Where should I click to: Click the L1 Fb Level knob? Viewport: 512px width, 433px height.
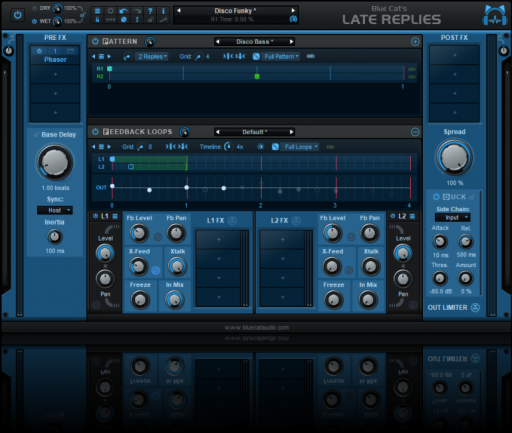139,233
